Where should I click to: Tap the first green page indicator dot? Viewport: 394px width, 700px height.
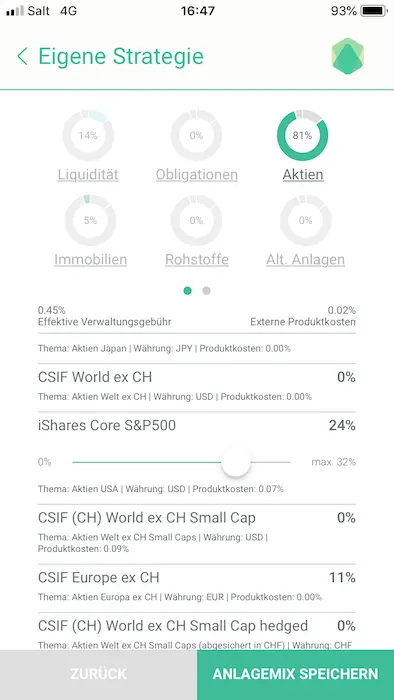(187, 291)
